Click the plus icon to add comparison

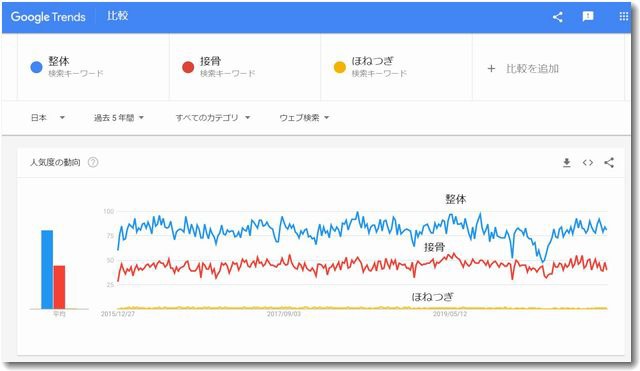[x=491, y=69]
